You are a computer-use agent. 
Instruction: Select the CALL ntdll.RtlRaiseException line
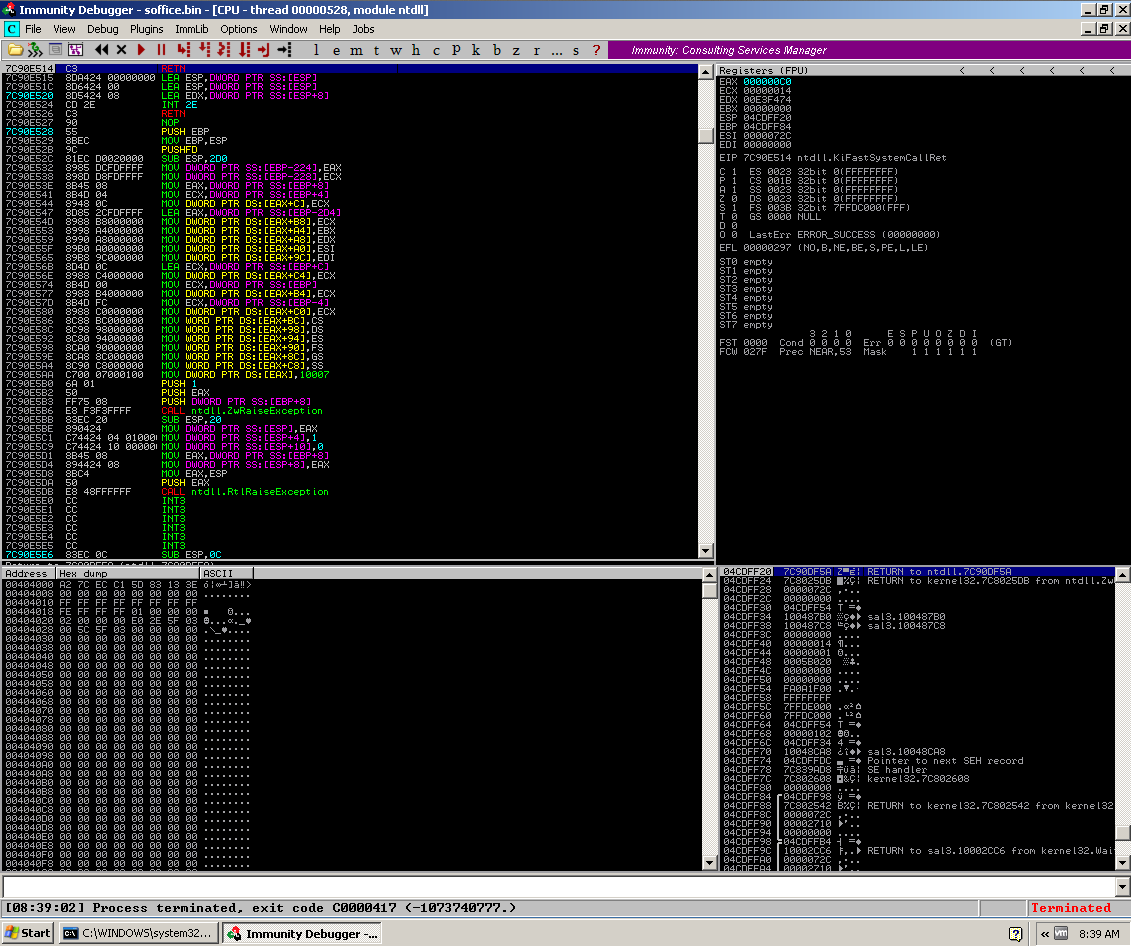tap(350, 492)
